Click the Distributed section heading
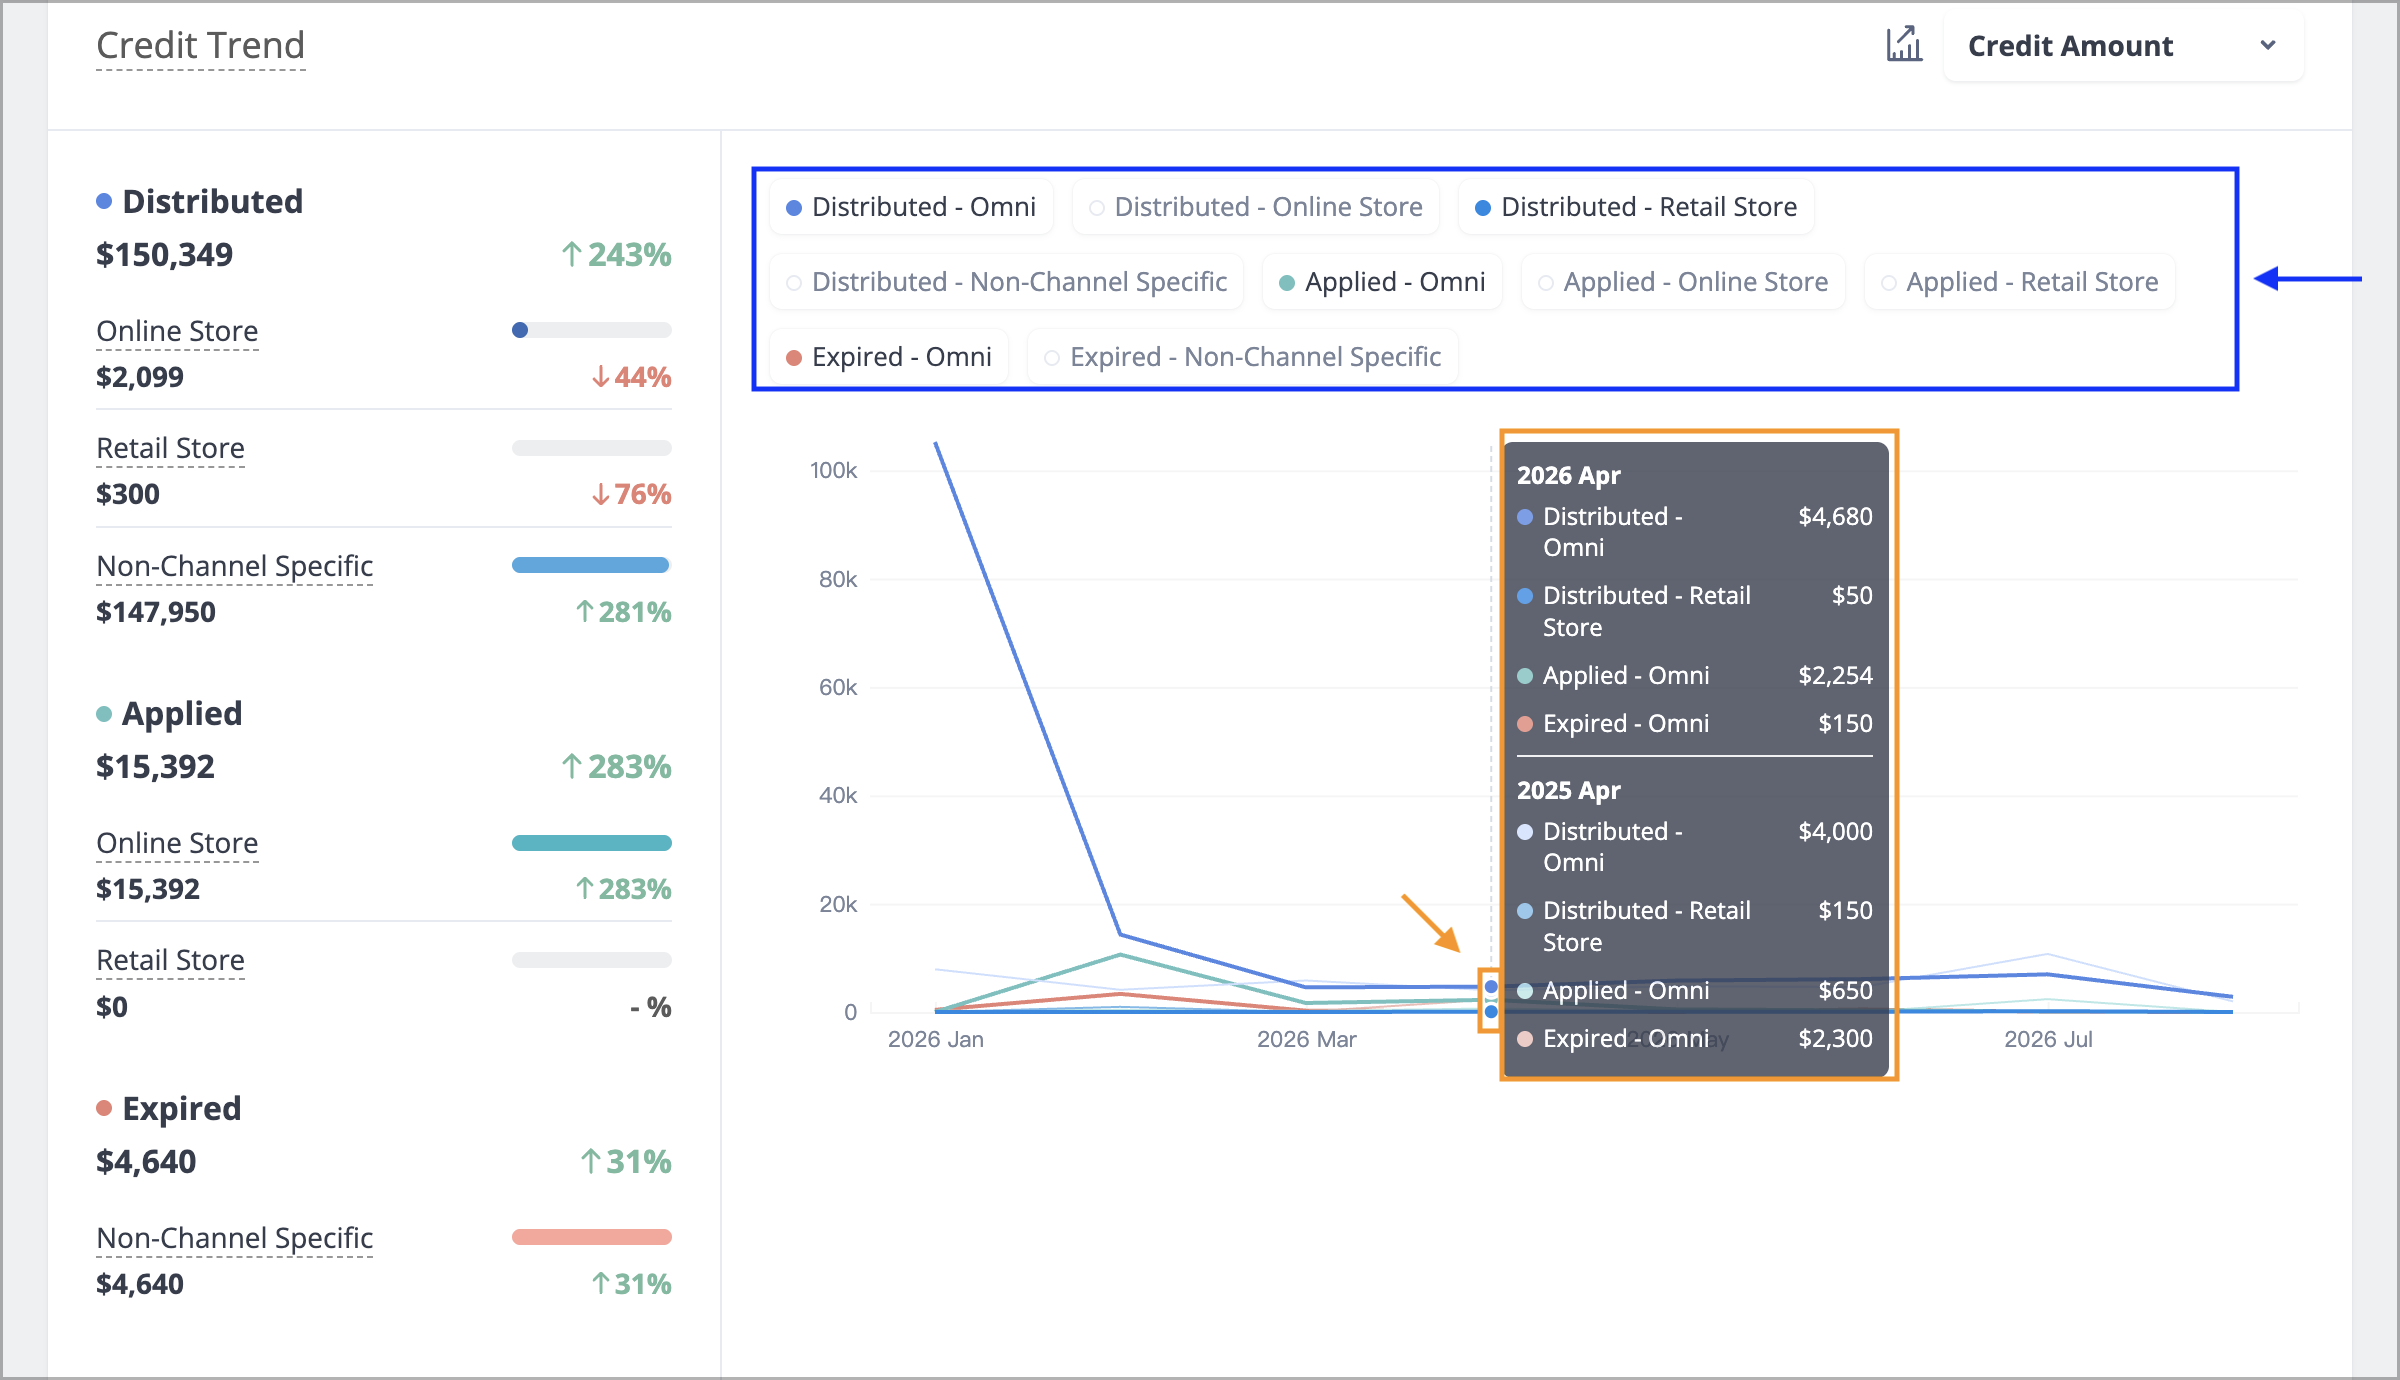This screenshot has width=2400, height=1380. pyautogui.click(x=212, y=202)
